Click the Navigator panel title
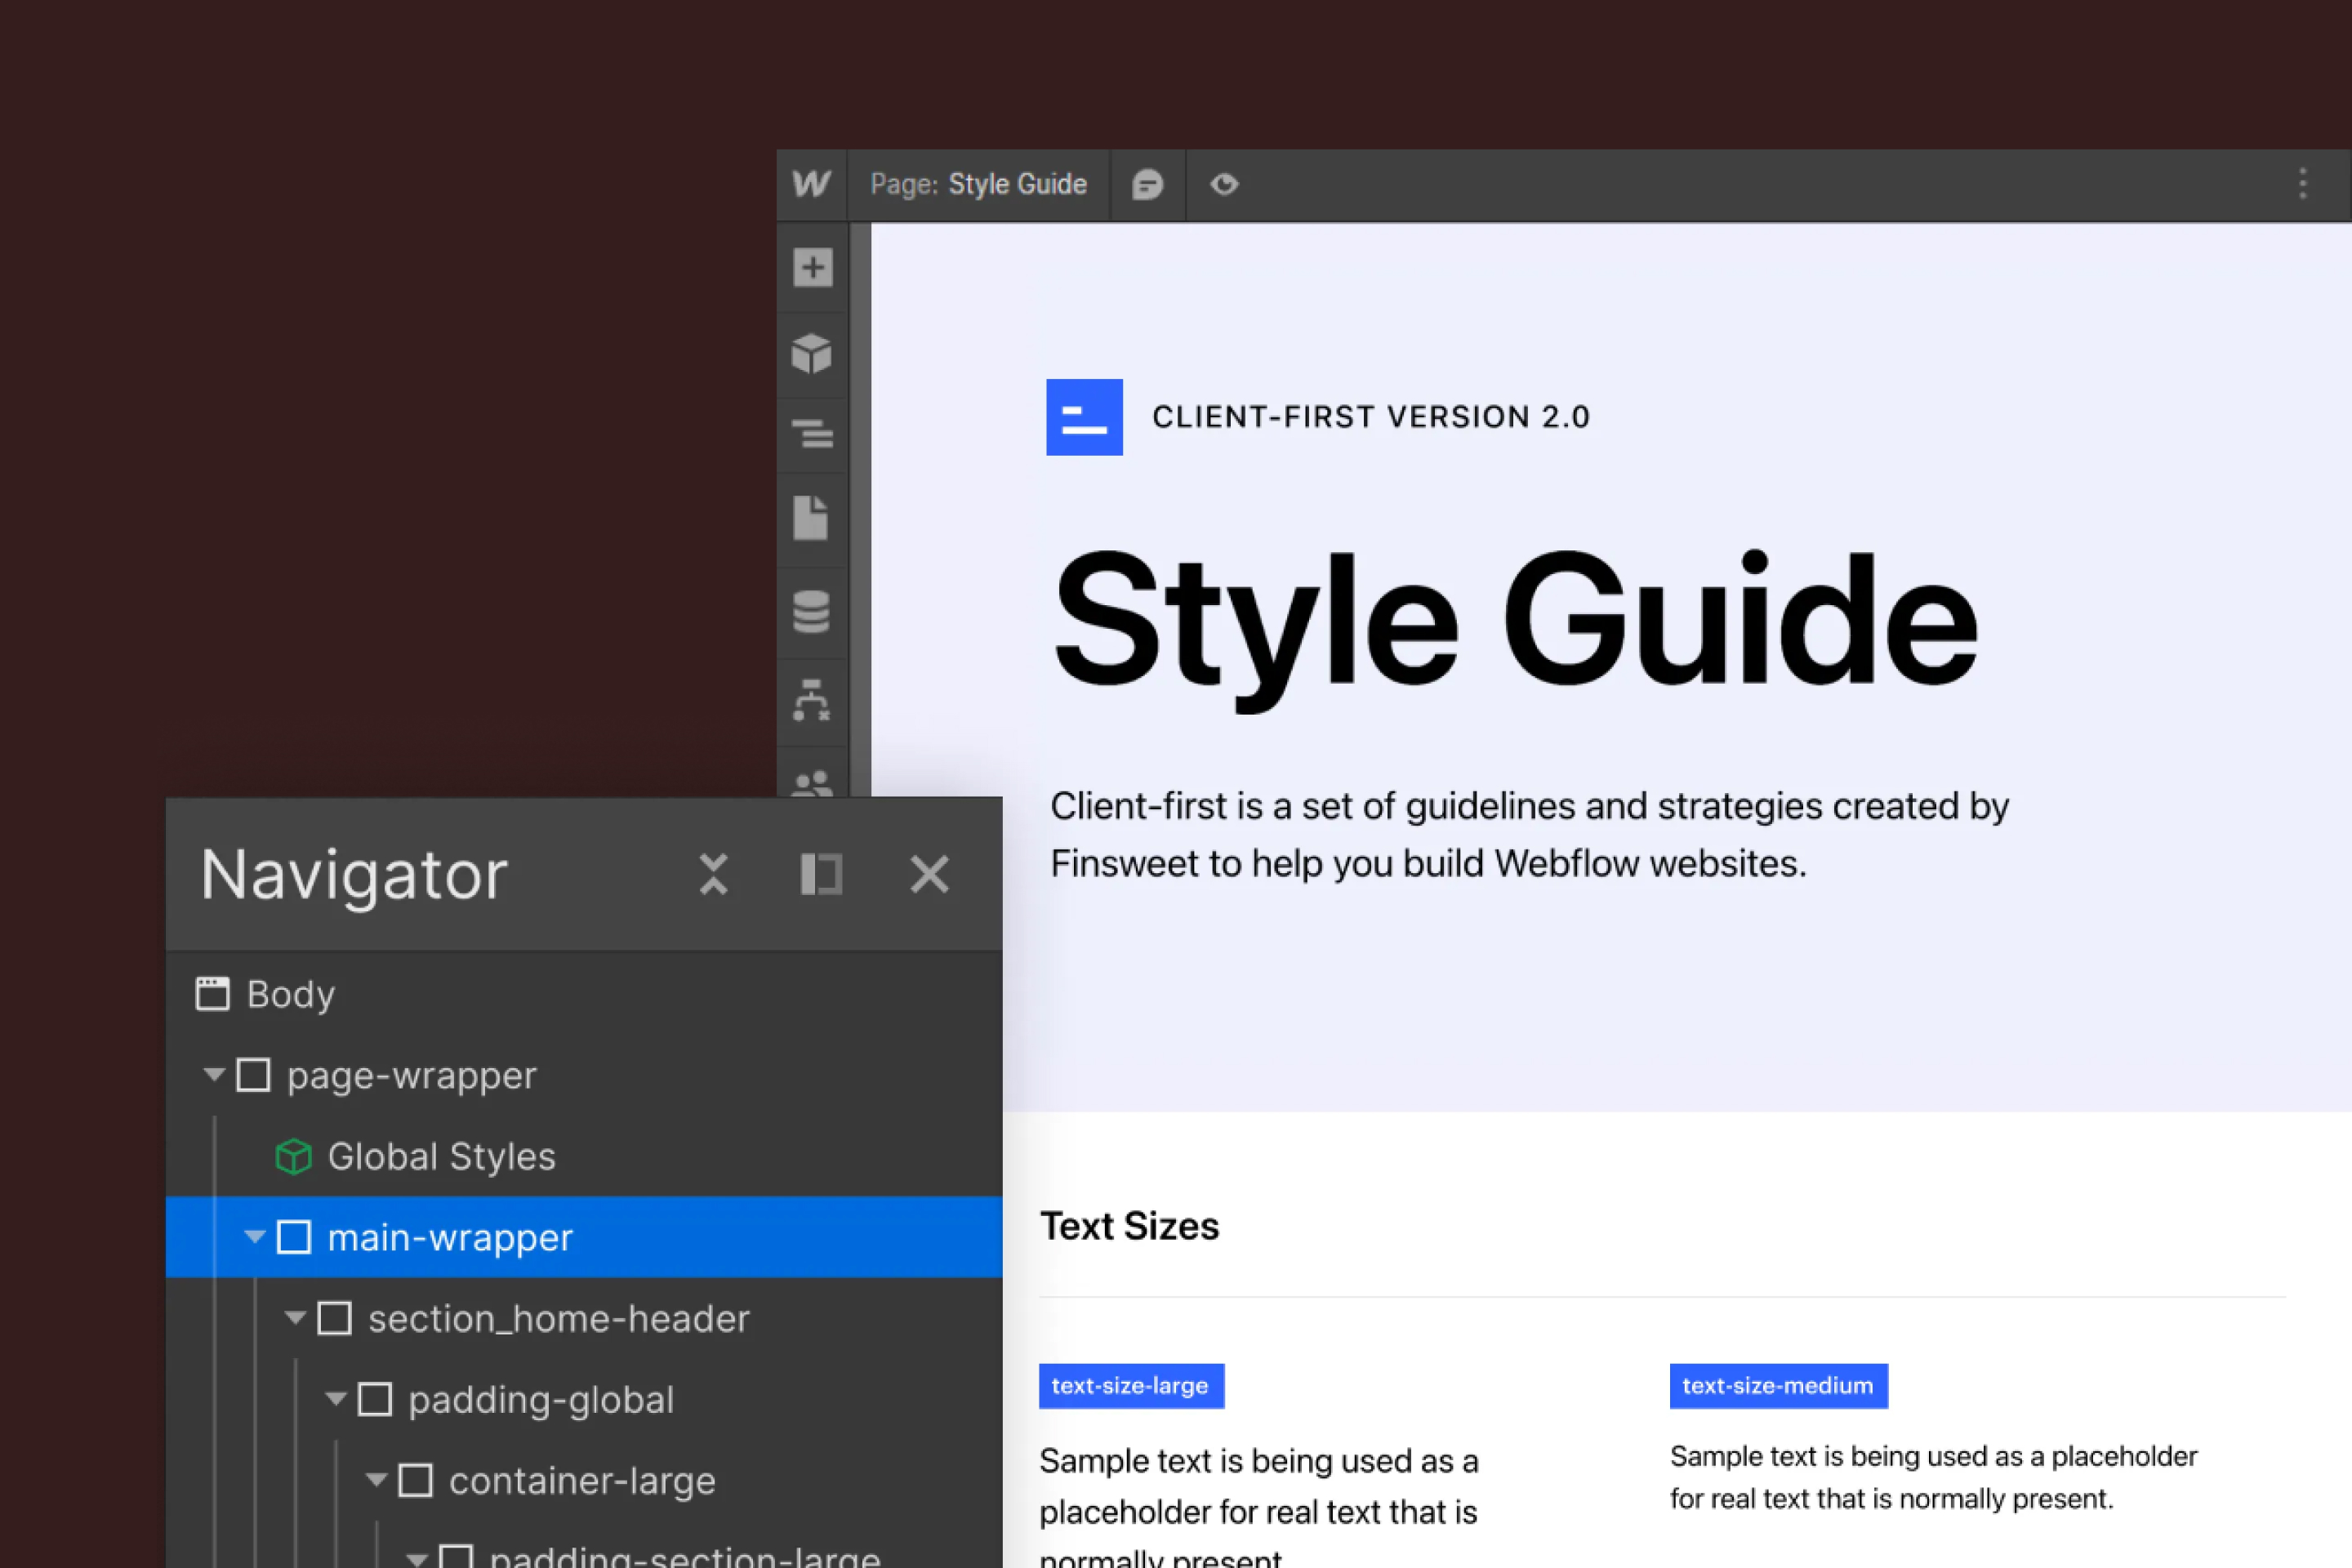Viewport: 2352px width, 1568px height. (x=354, y=875)
